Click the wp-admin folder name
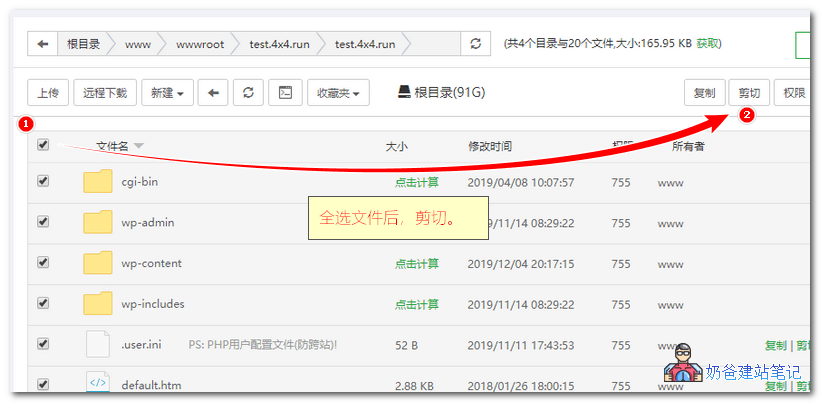The width and height of the screenshot is (821, 403). click(148, 222)
